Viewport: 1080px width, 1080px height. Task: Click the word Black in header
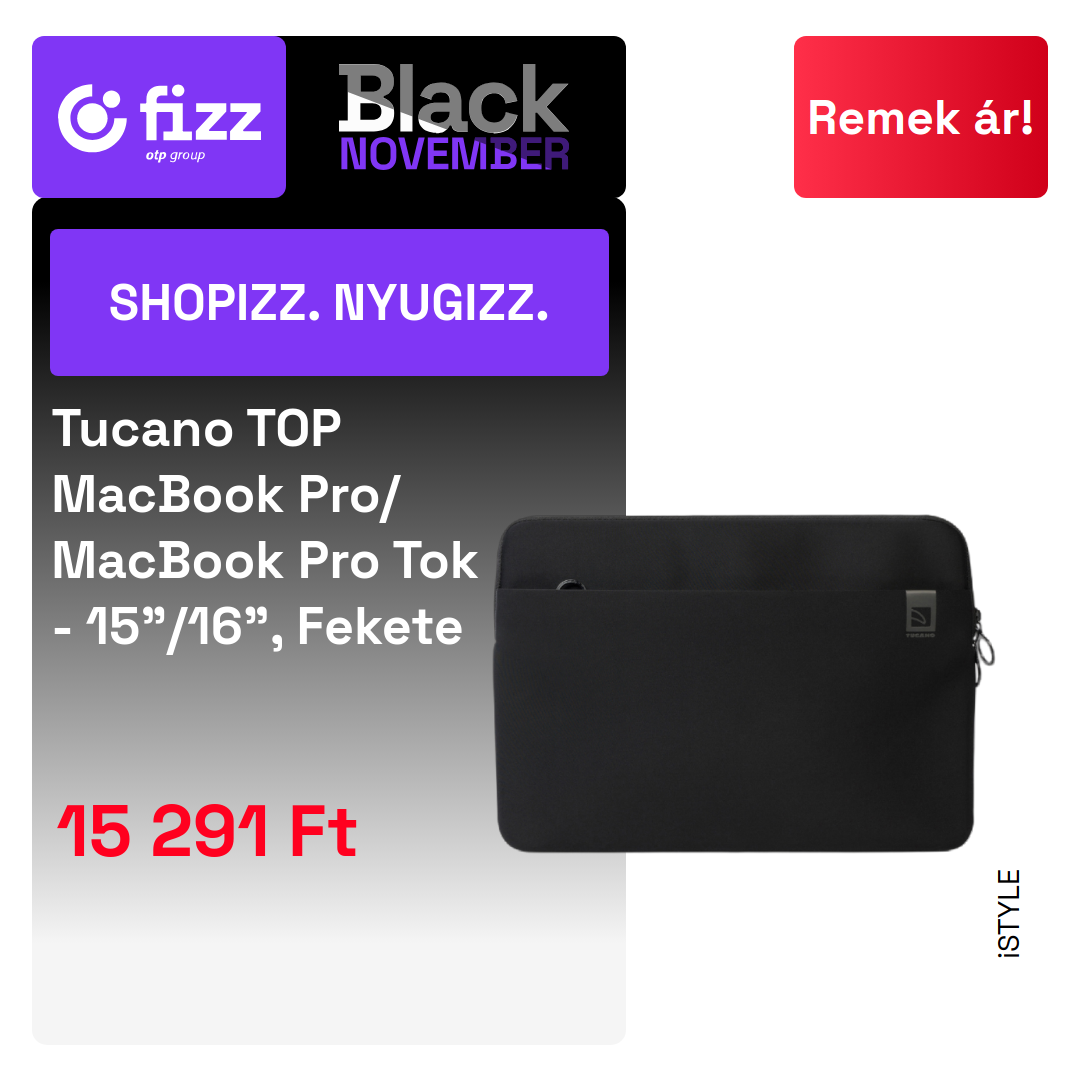[454, 98]
